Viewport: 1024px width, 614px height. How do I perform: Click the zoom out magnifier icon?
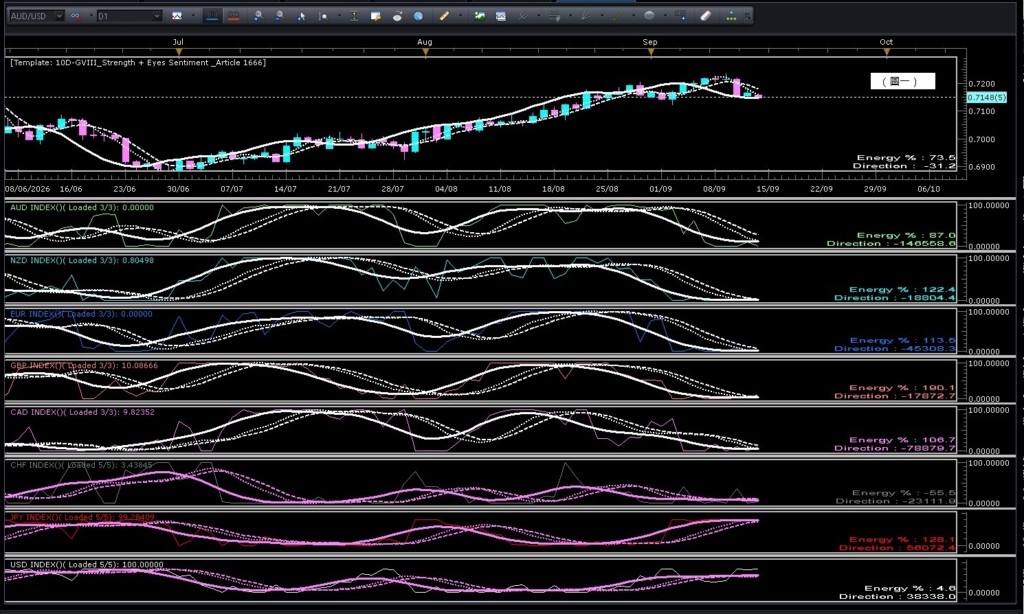pyautogui.click(x=280, y=16)
